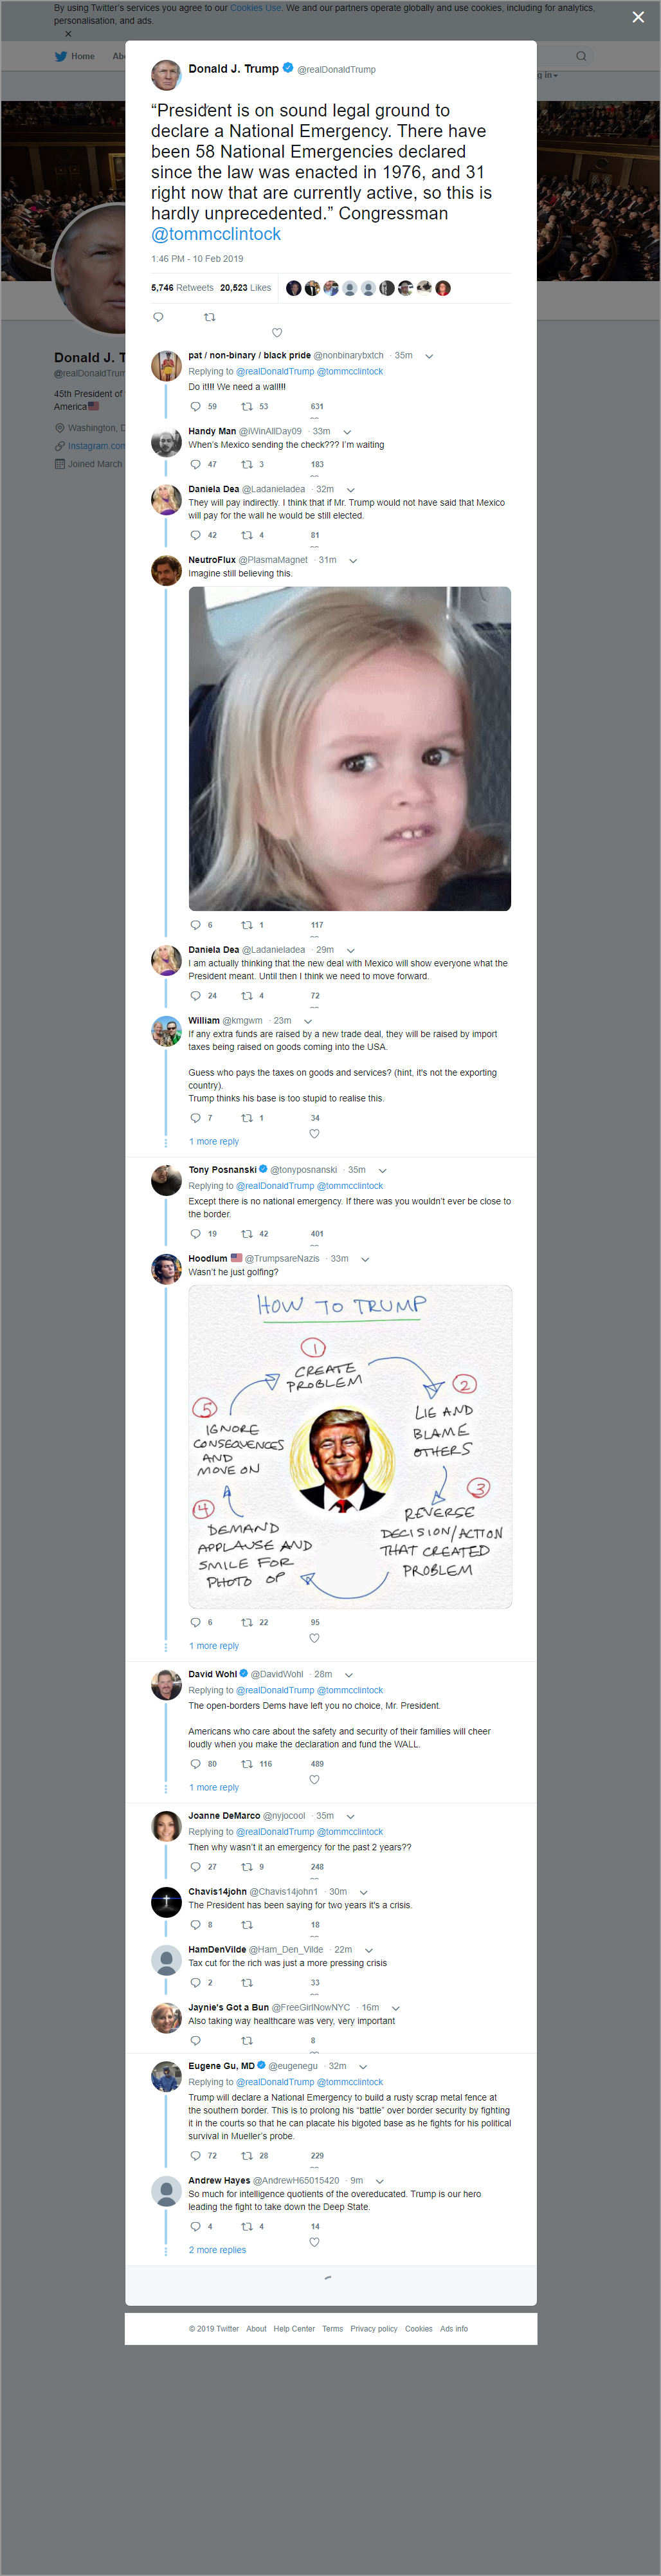Click the retweet icon under Trump's main tweet
Viewport: 661px width, 2576px height.
pyautogui.click(x=209, y=317)
